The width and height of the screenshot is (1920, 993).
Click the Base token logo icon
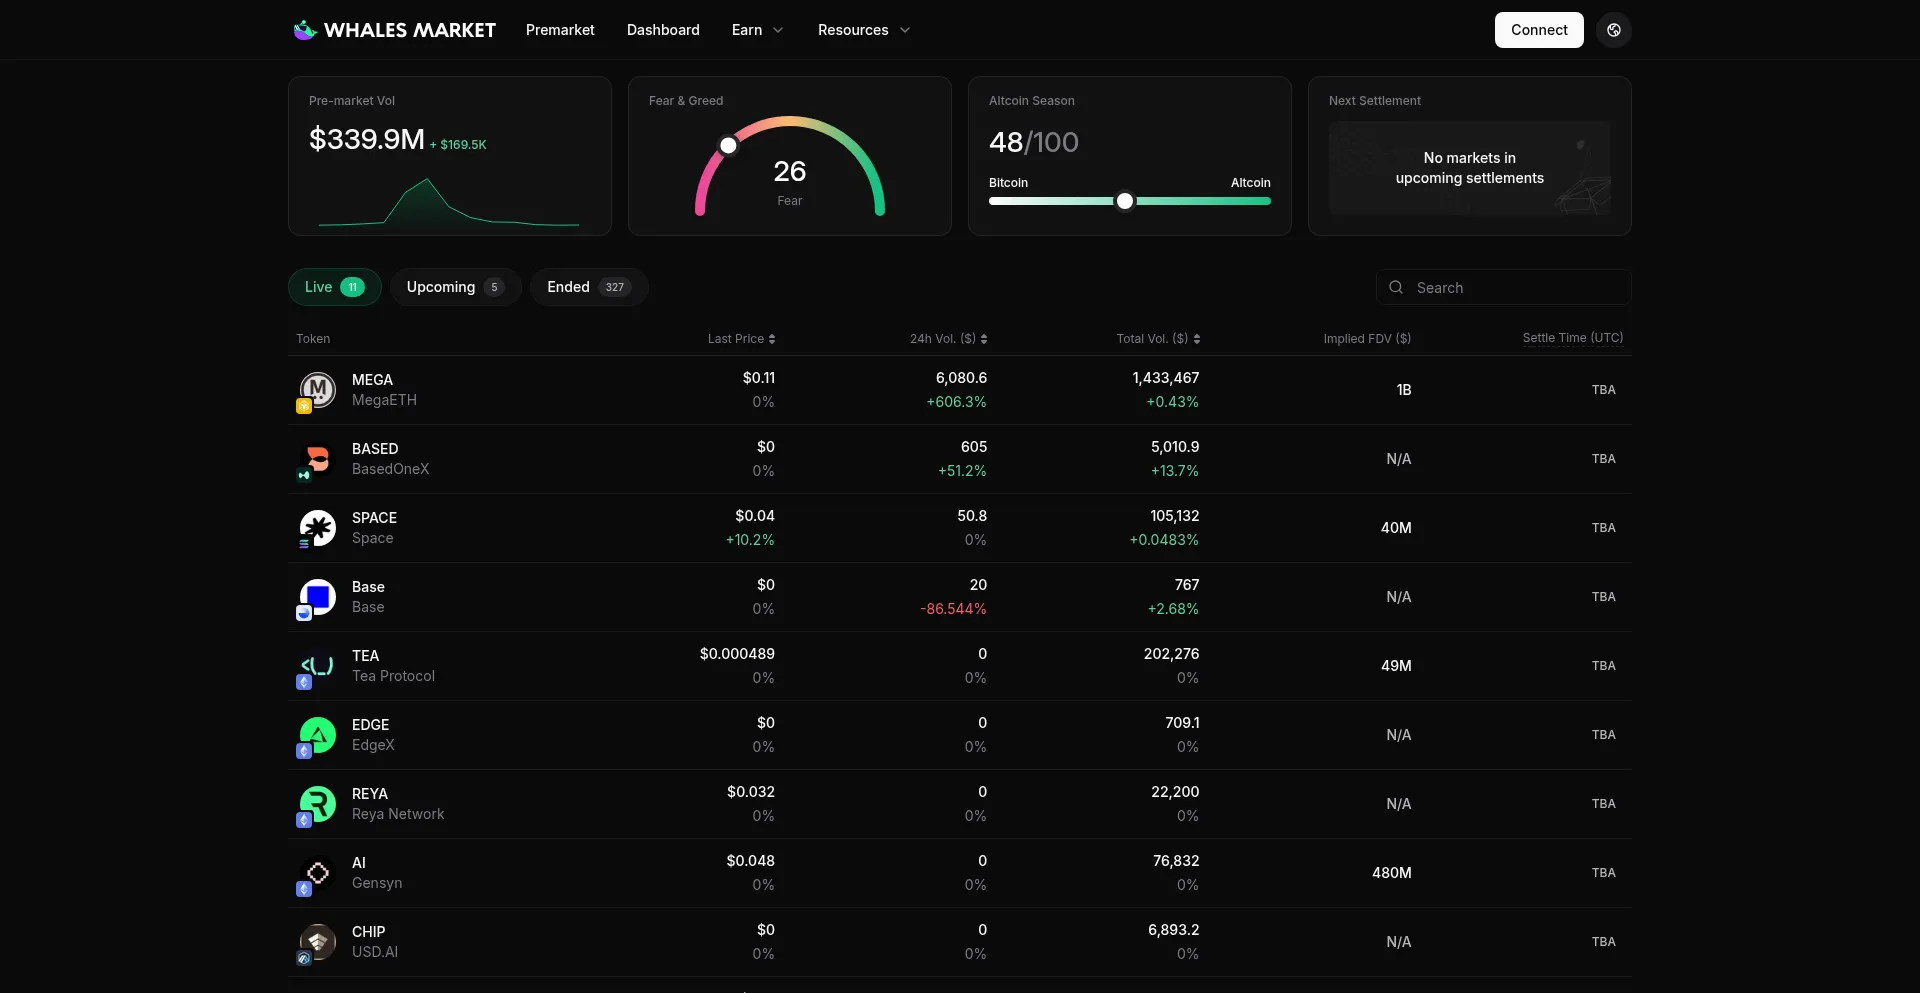point(318,596)
